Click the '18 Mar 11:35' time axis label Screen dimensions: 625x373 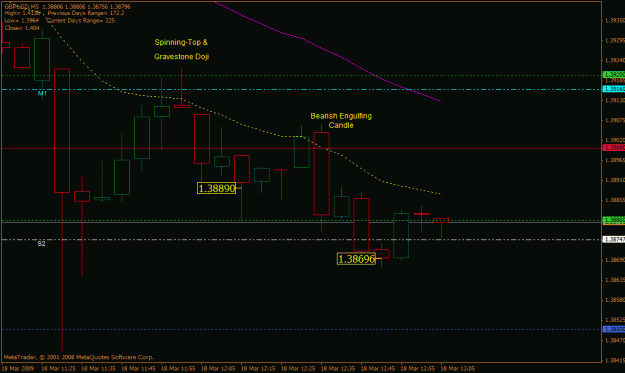(98, 369)
